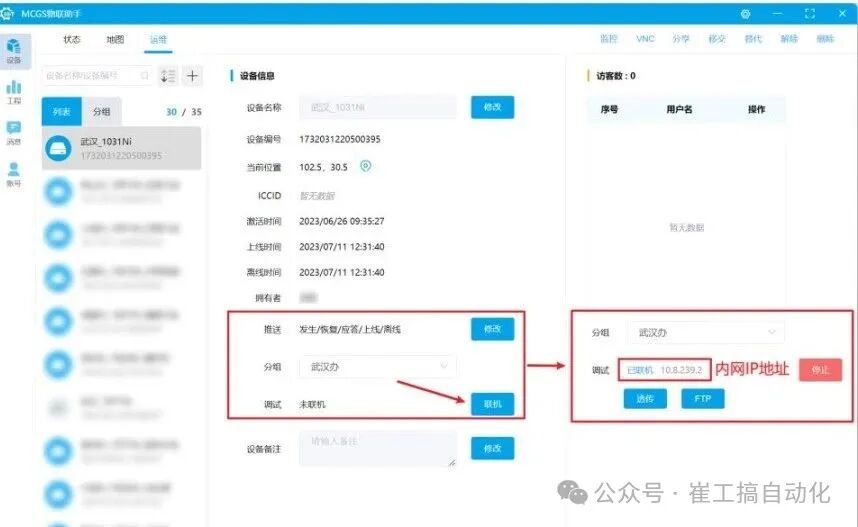This screenshot has width=858, height=527.
Task: Click the 序号 column header
Action: (609, 109)
